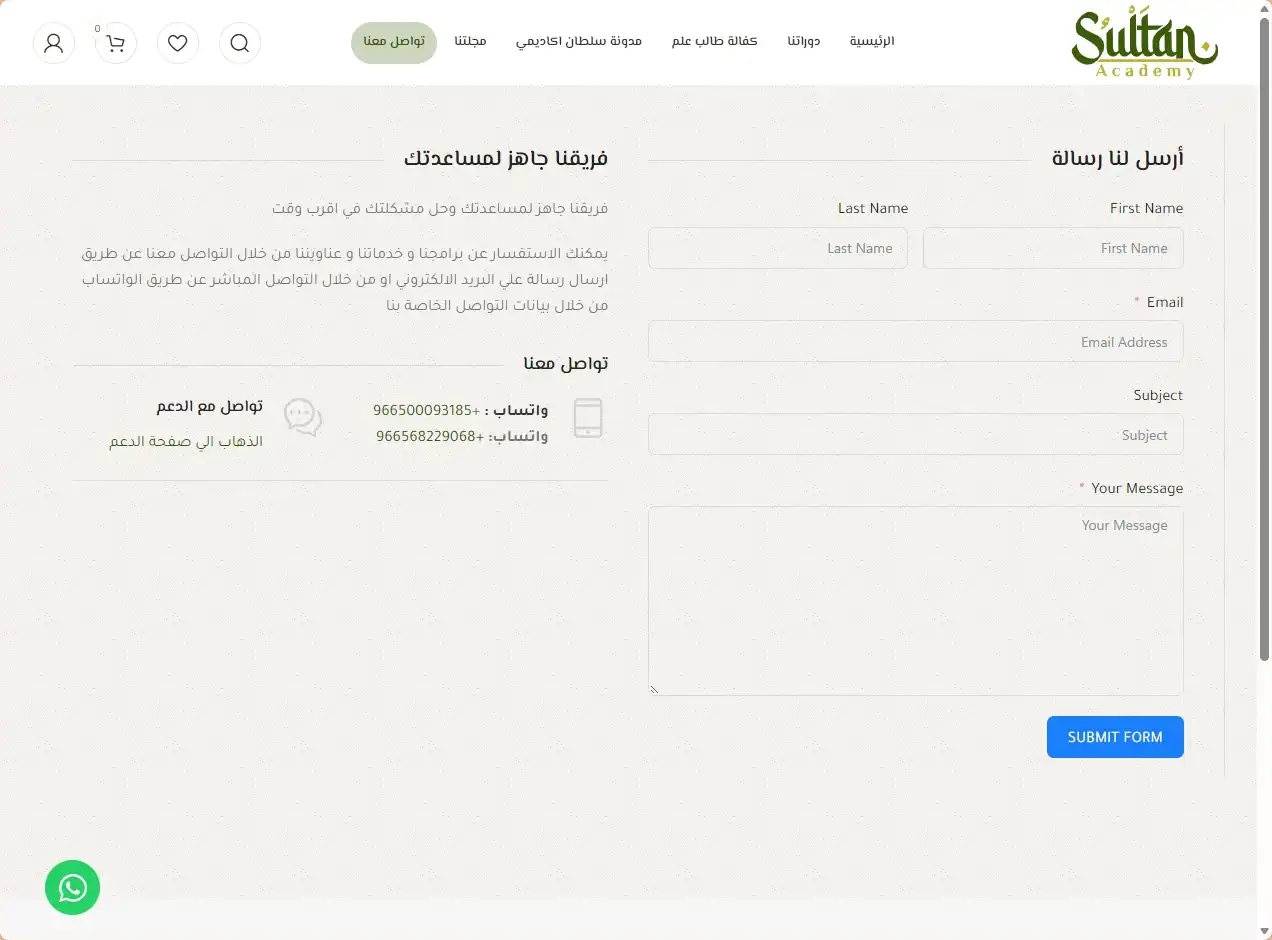The width and height of the screenshot is (1272, 940).
Task: Click the أرسل لنا رسالة heading
Action: 1118,158
